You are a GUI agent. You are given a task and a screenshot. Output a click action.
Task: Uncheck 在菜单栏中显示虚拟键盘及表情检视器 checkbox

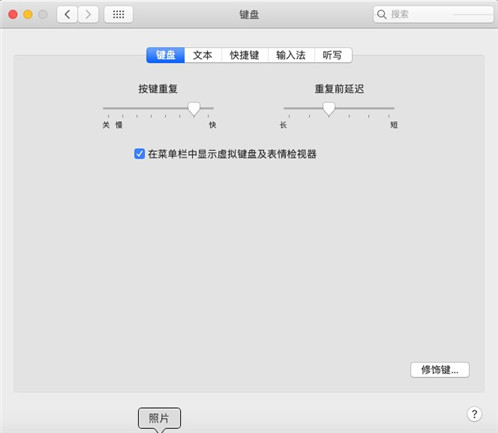(139, 154)
